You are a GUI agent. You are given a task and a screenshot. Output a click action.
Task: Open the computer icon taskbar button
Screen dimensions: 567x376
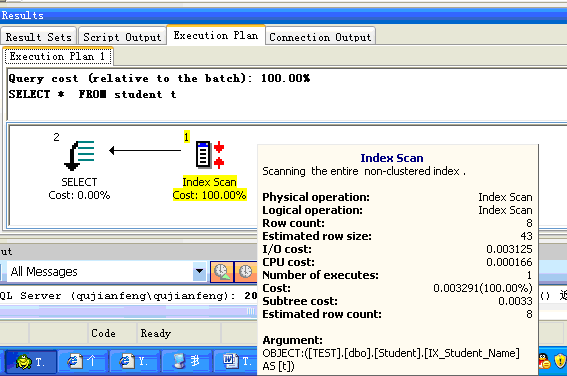[187, 362]
